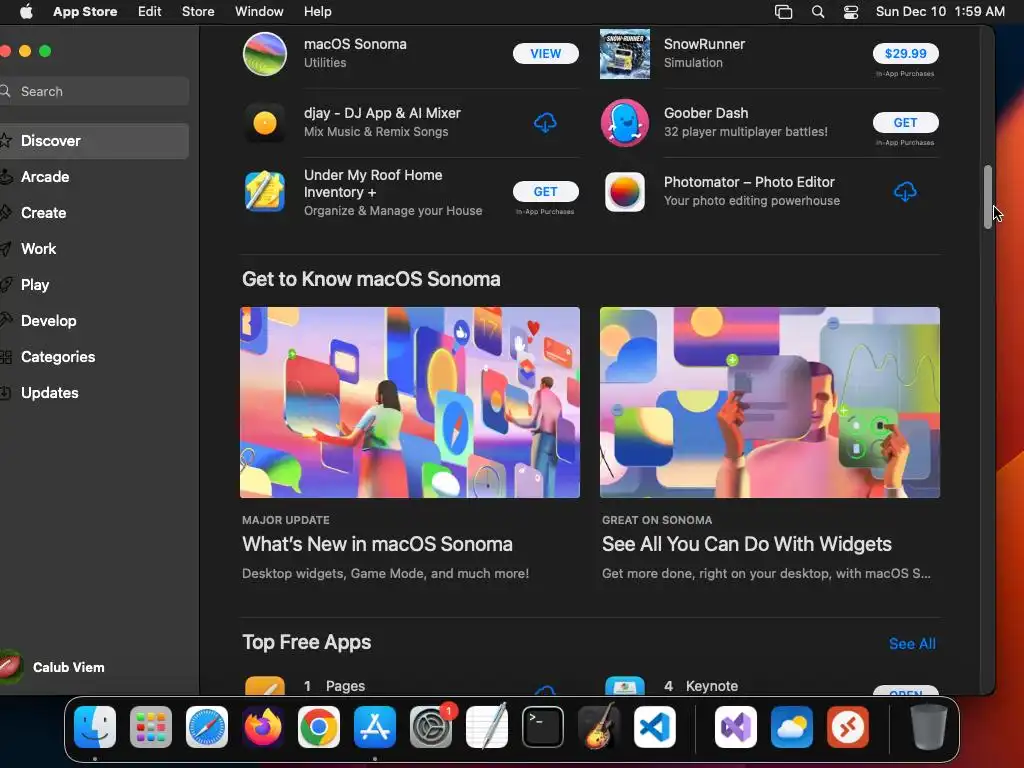Open macOS Sonoma app icon
Screen dimensions: 1024x768
[x=264, y=54]
